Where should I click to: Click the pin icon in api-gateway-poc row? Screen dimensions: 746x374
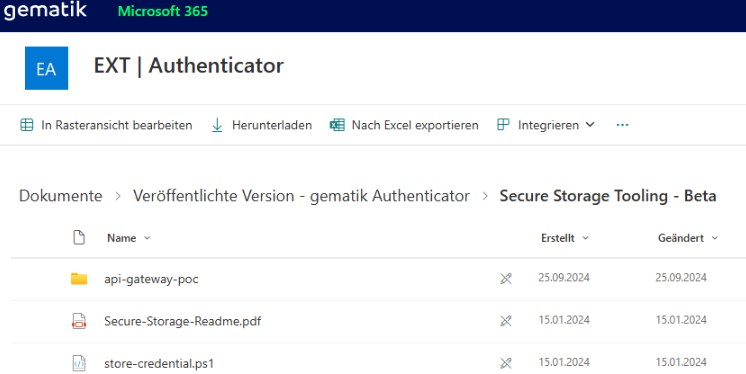[x=506, y=279]
